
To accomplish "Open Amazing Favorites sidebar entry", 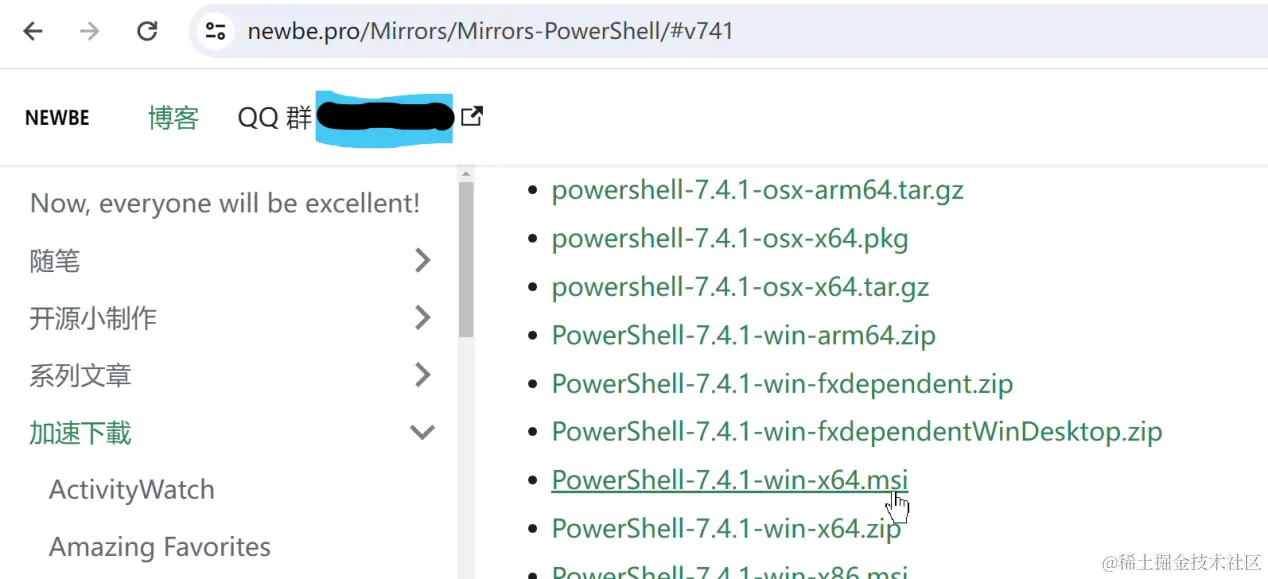I will coord(160,547).
